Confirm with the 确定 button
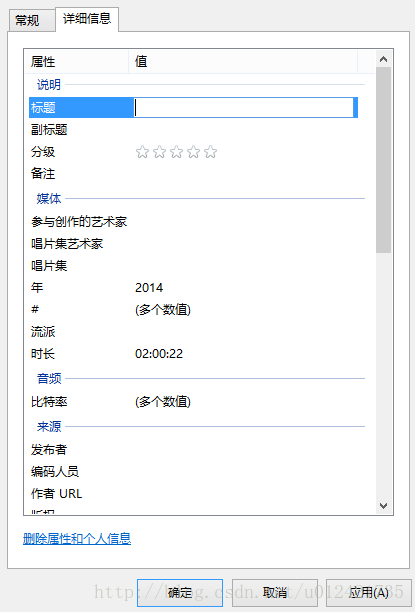The height and width of the screenshot is (612, 415). (x=180, y=593)
